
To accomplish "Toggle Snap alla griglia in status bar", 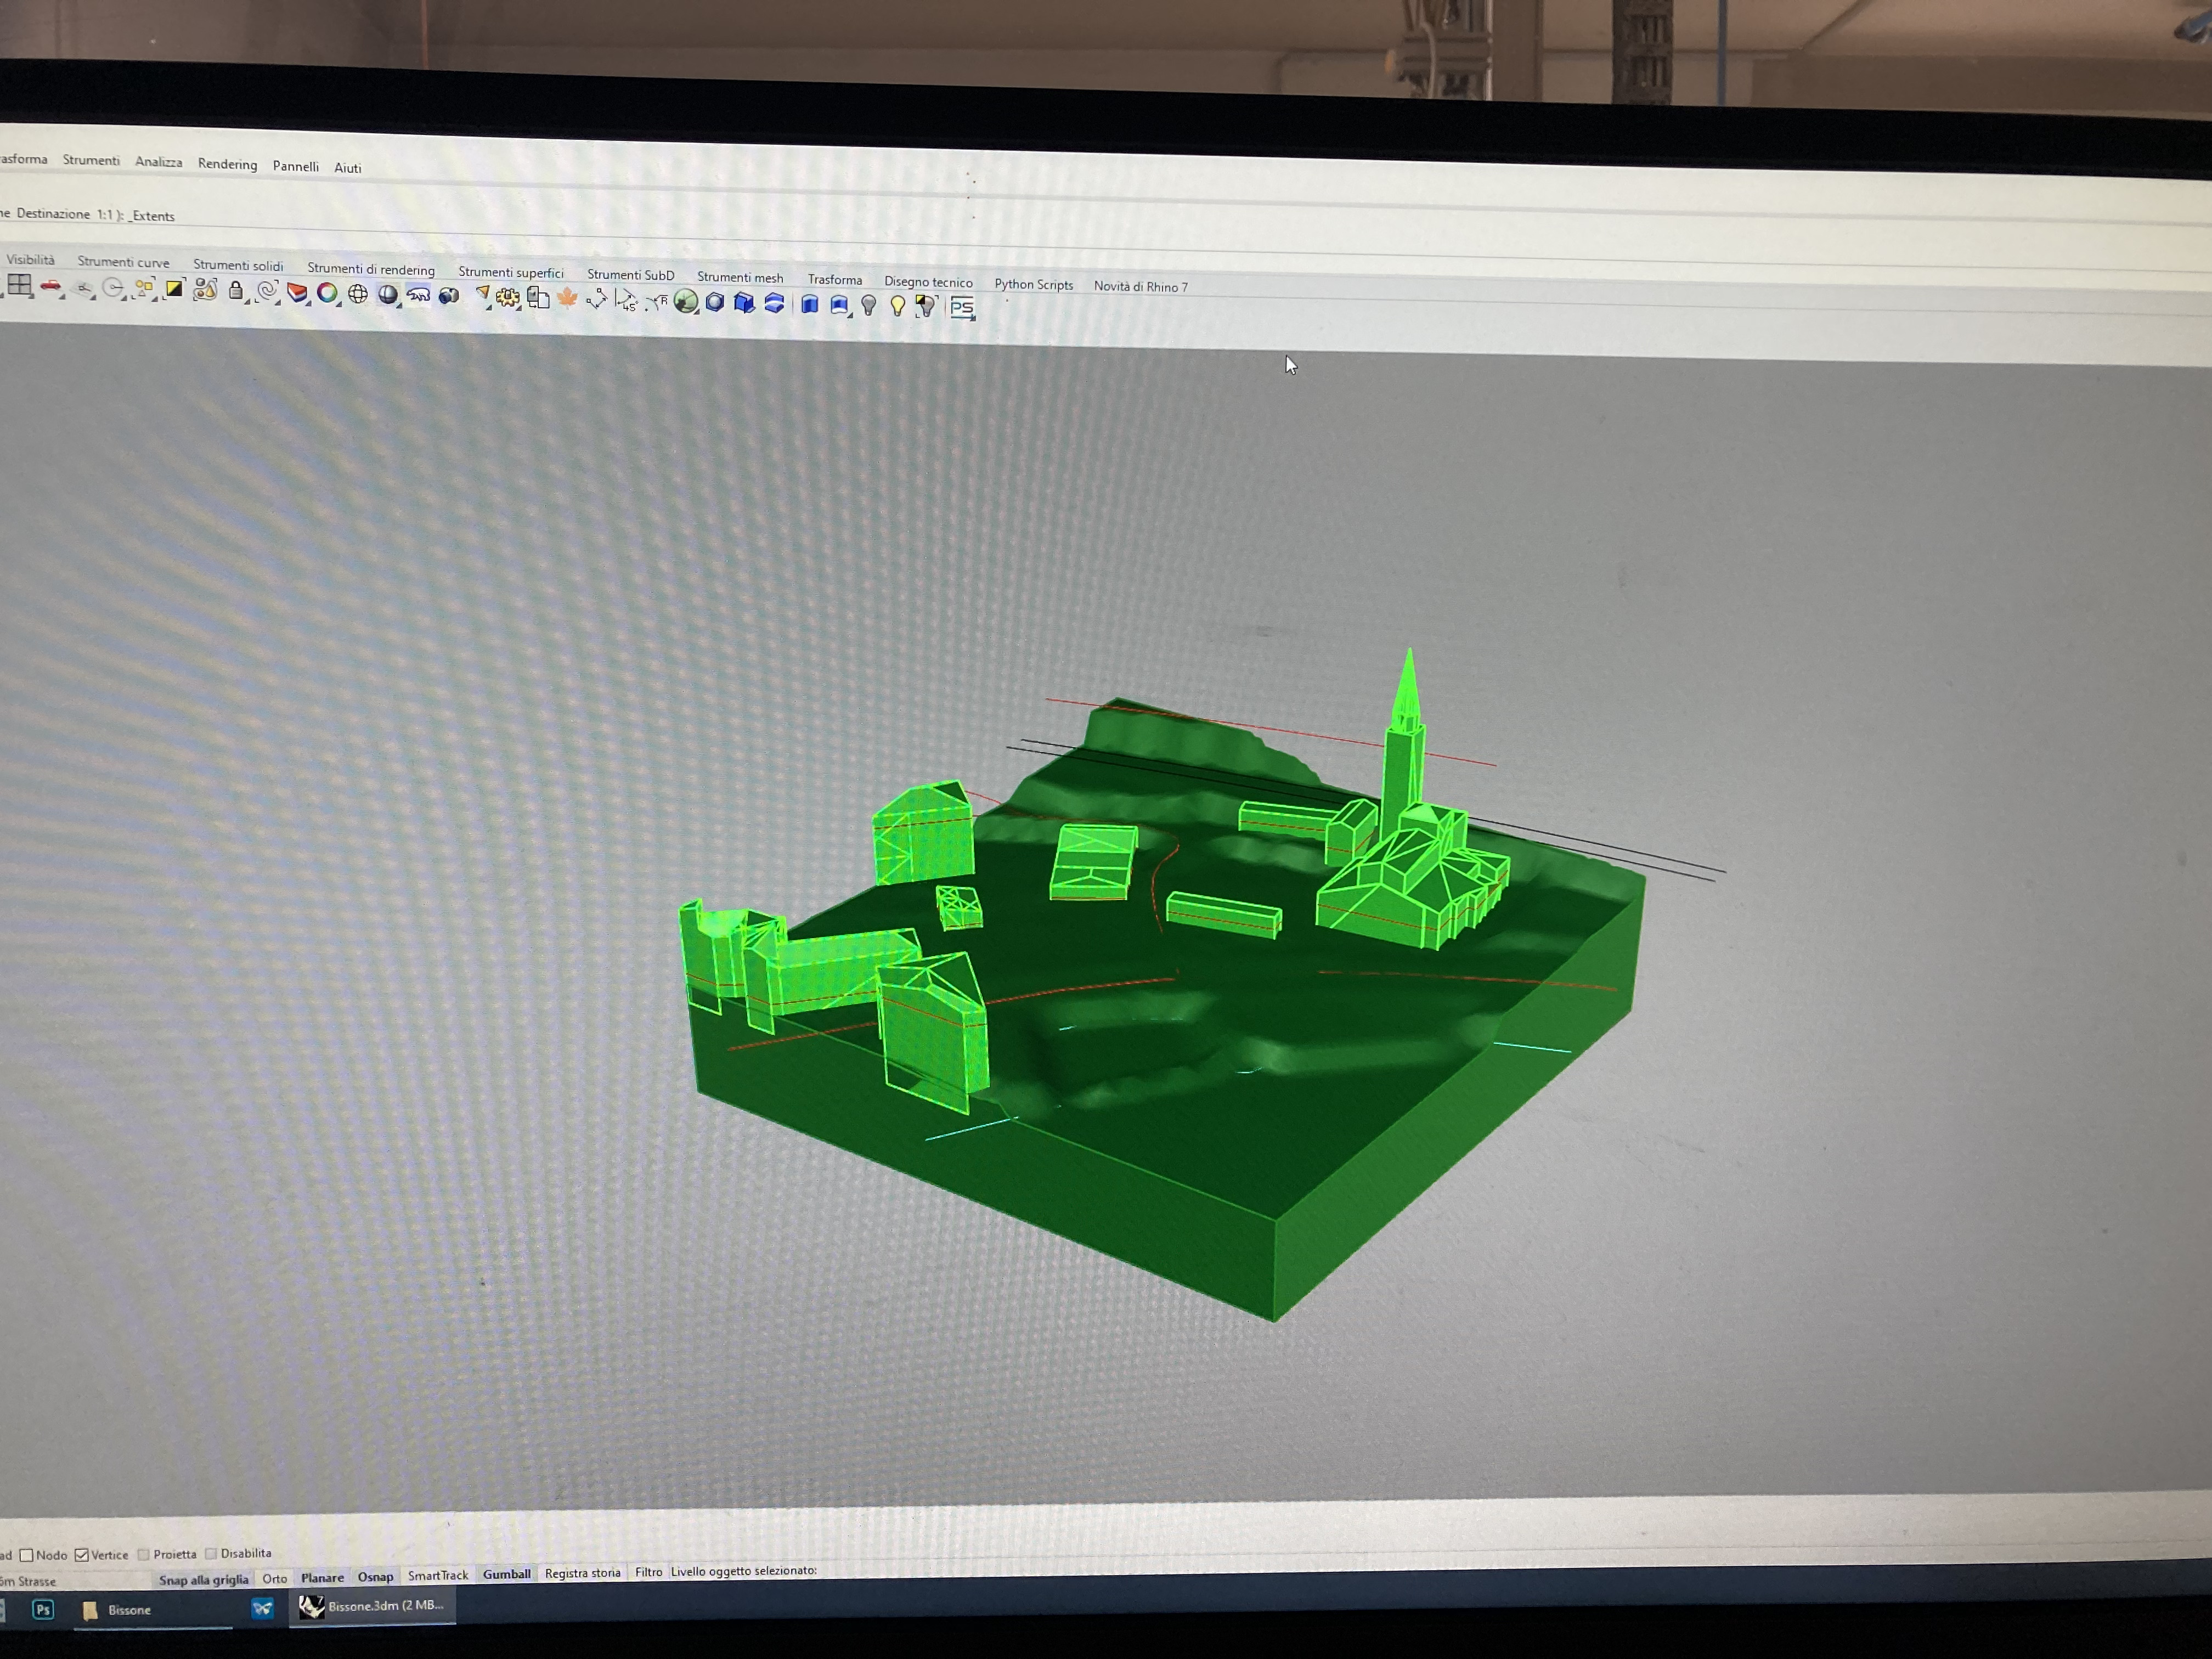I will 203,1580.
